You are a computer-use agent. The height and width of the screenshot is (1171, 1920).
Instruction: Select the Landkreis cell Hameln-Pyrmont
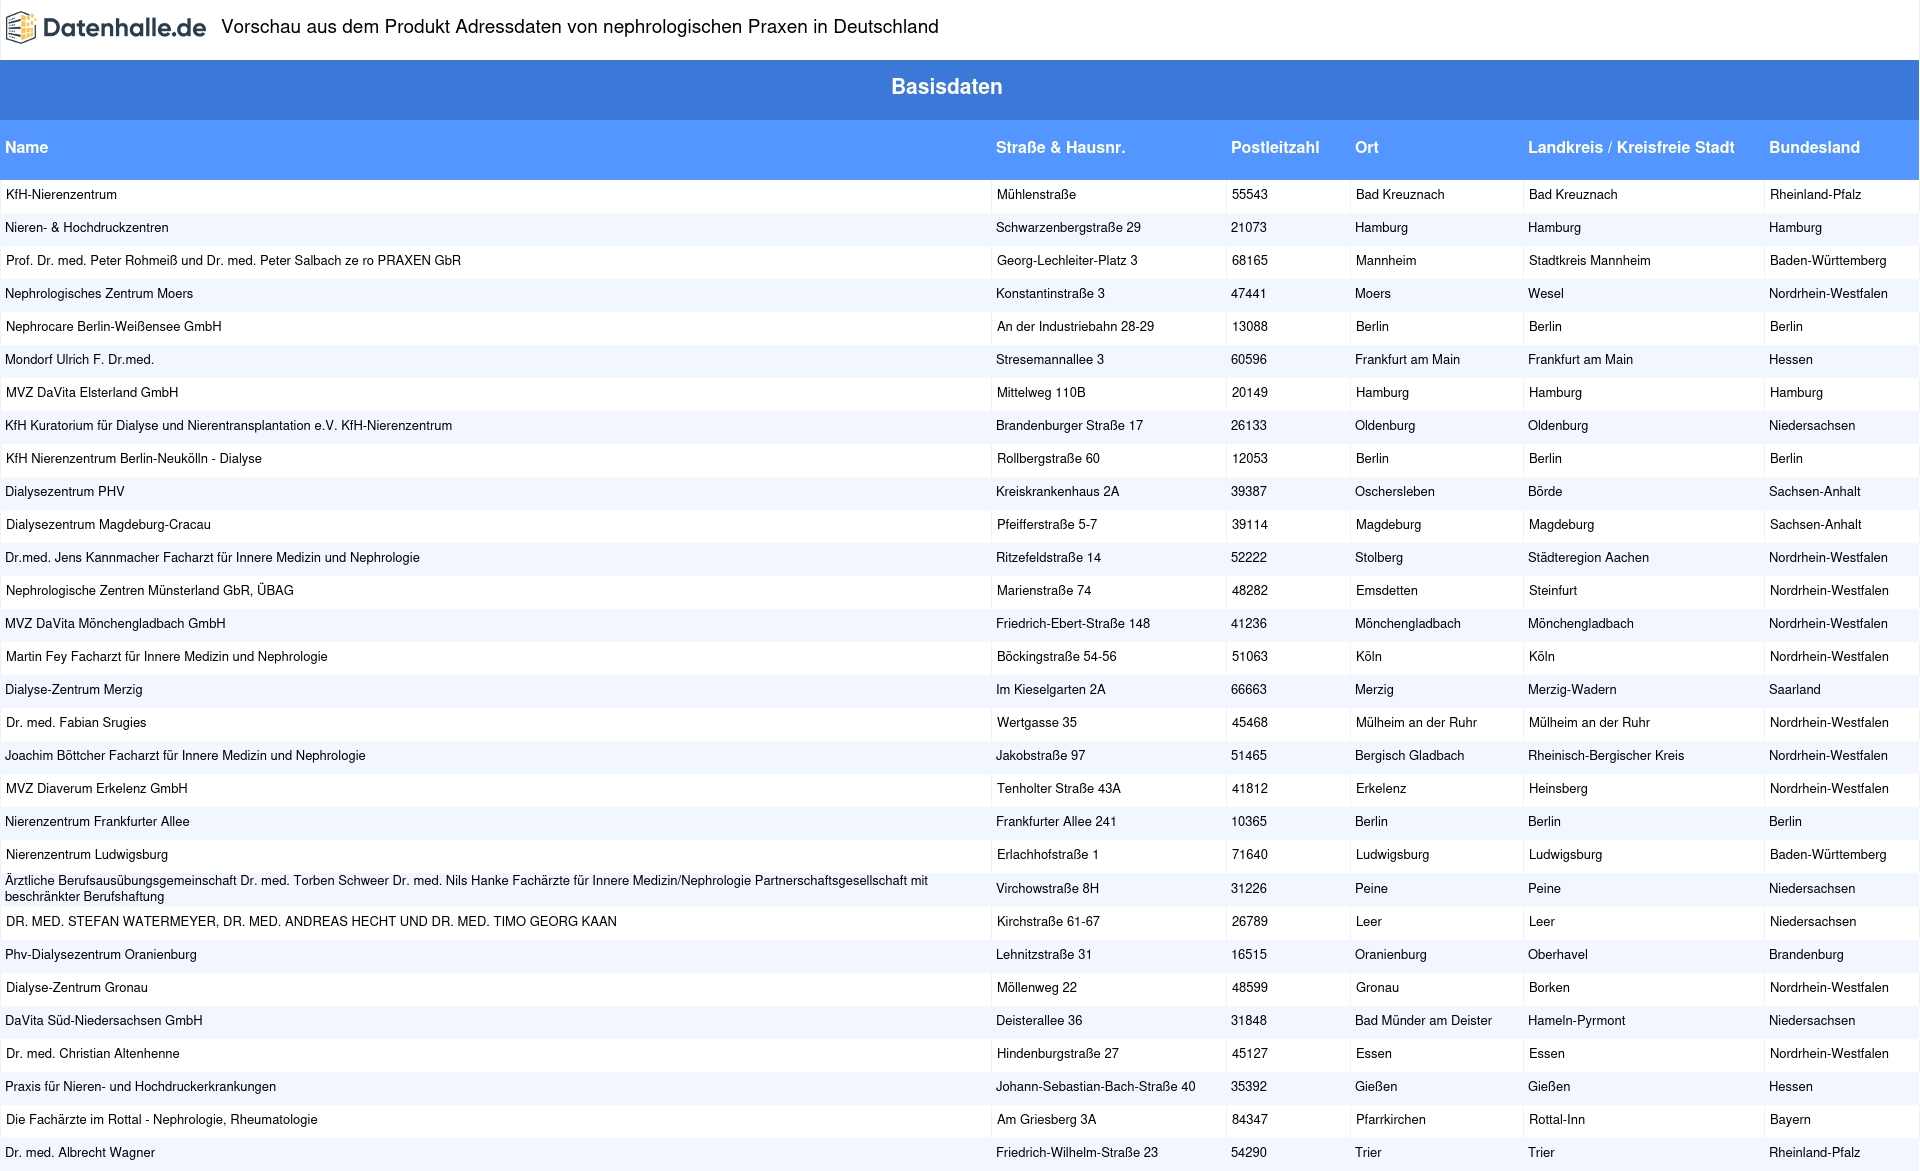click(1577, 1021)
